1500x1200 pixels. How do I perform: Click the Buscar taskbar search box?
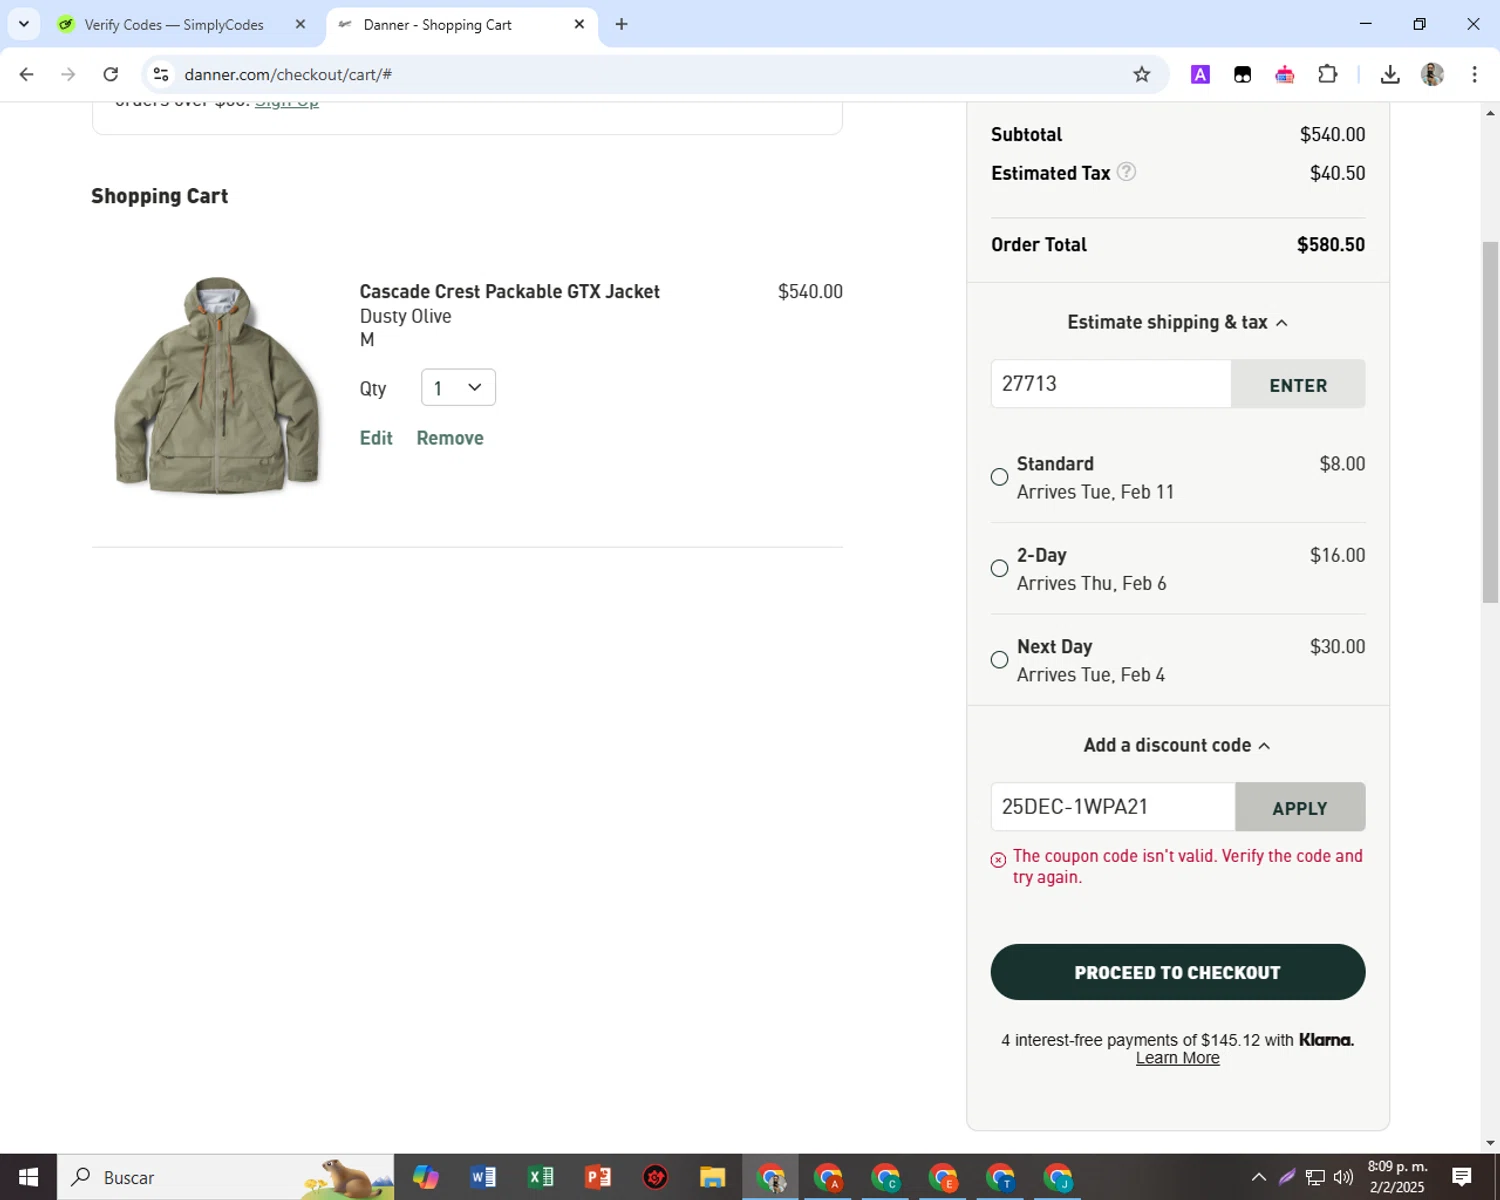(x=226, y=1177)
